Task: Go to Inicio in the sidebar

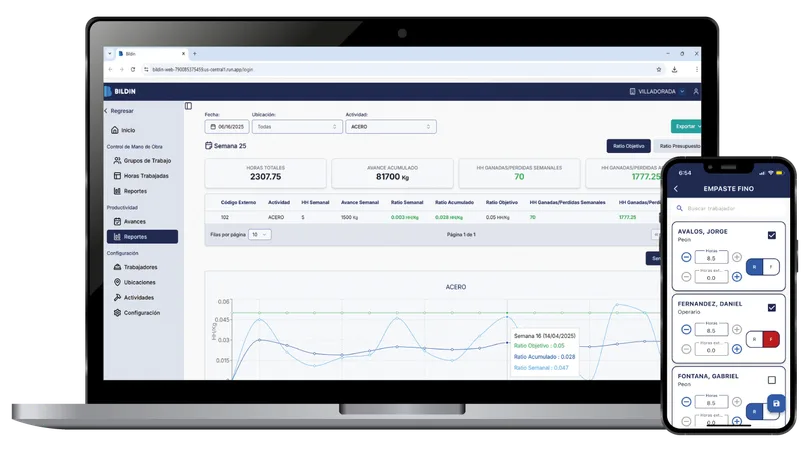Action: point(123,130)
